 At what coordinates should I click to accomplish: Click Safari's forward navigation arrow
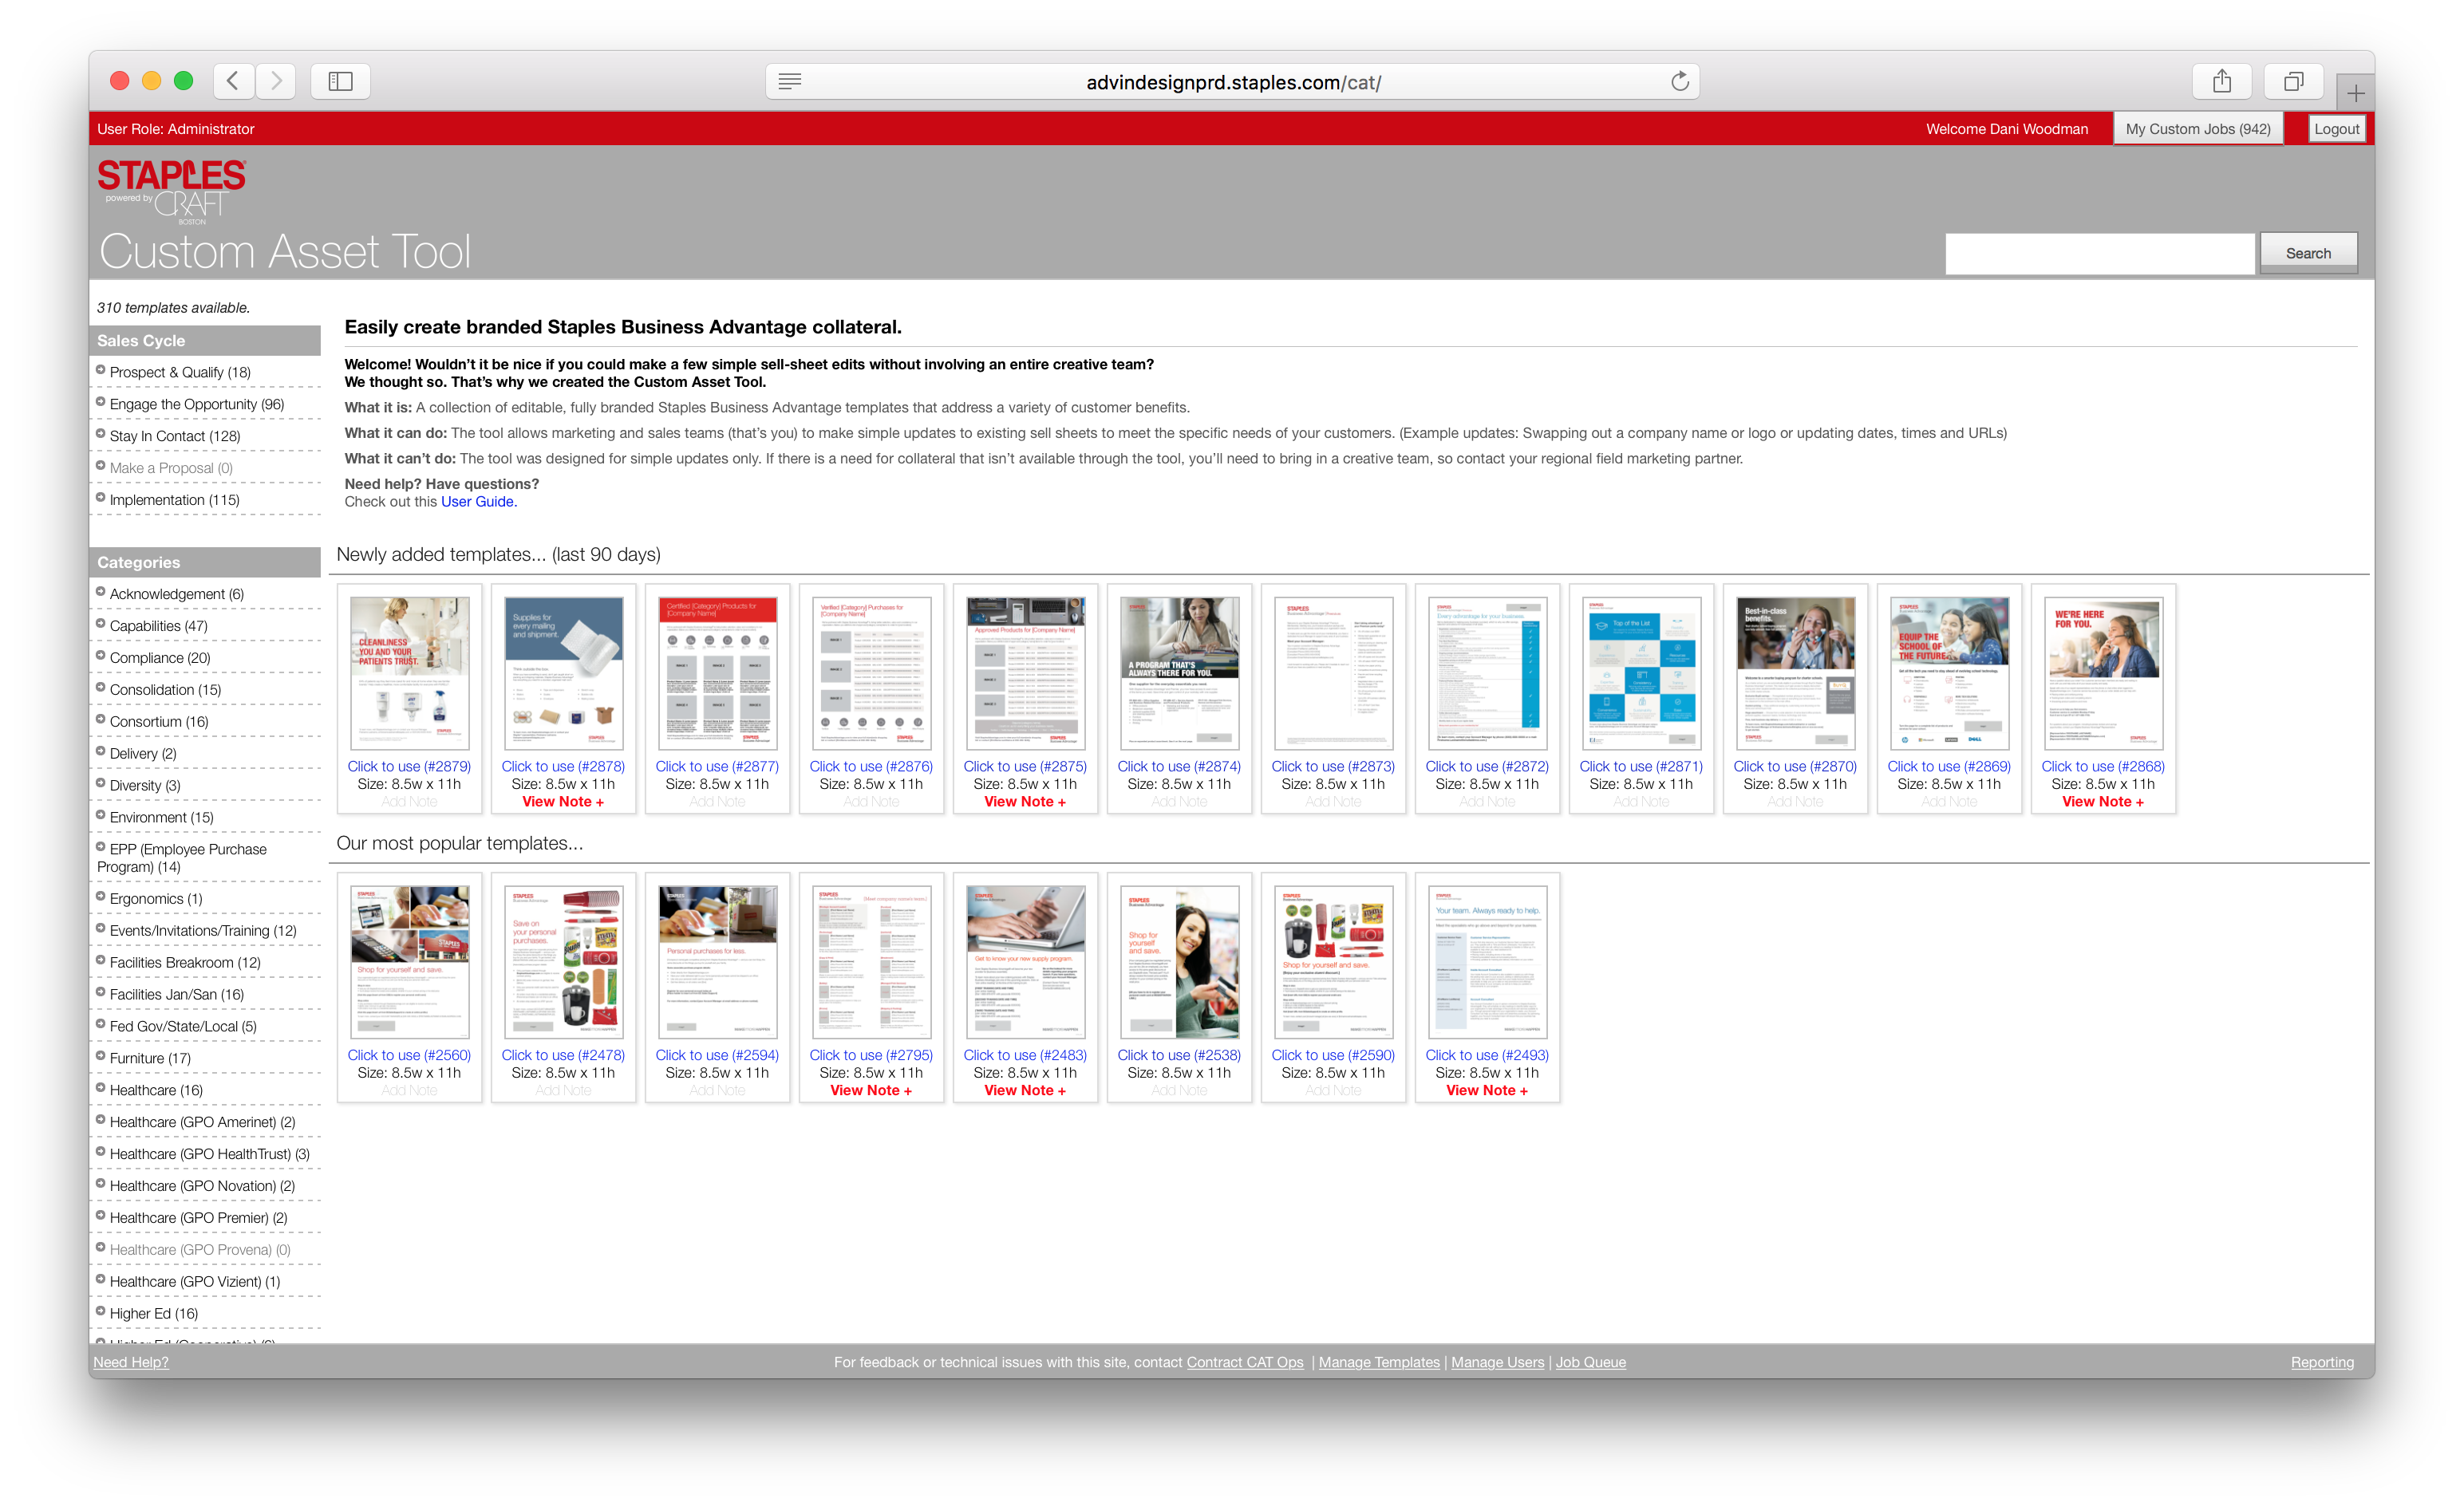pyautogui.click(x=277, y=81)
